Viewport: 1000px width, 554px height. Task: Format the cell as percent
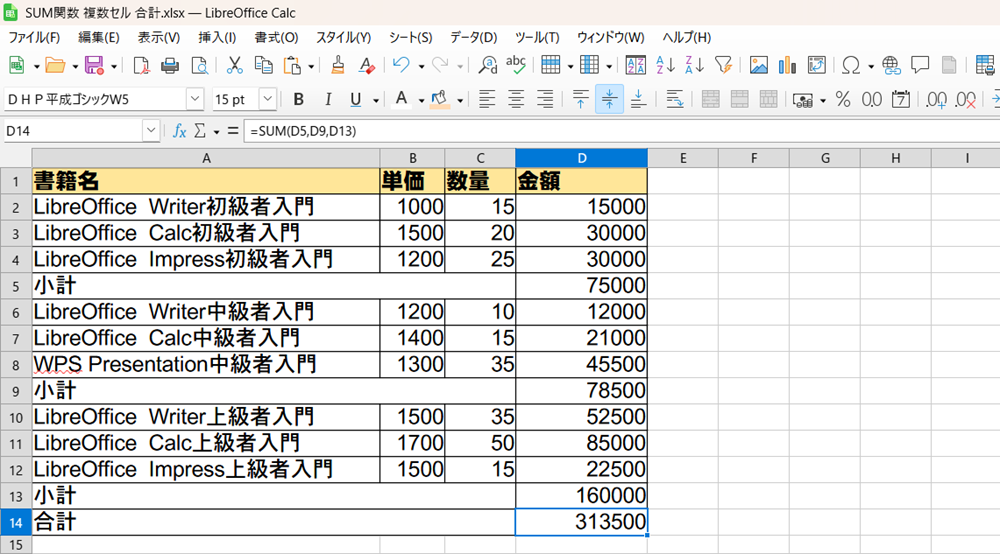843,99
